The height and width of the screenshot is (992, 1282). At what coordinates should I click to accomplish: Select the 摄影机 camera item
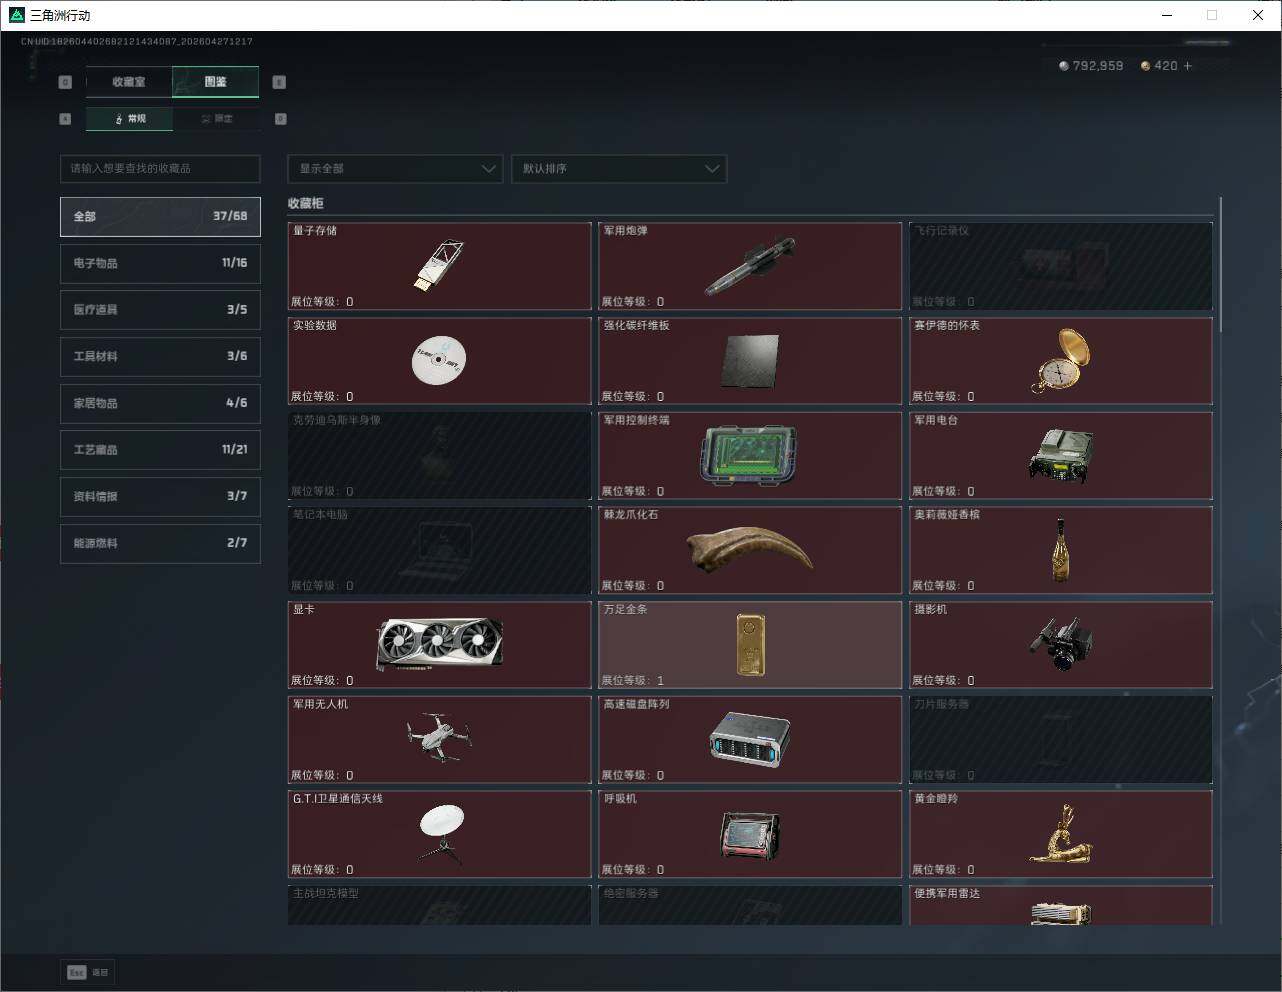pyautogui.click(x=1061, y=645)
